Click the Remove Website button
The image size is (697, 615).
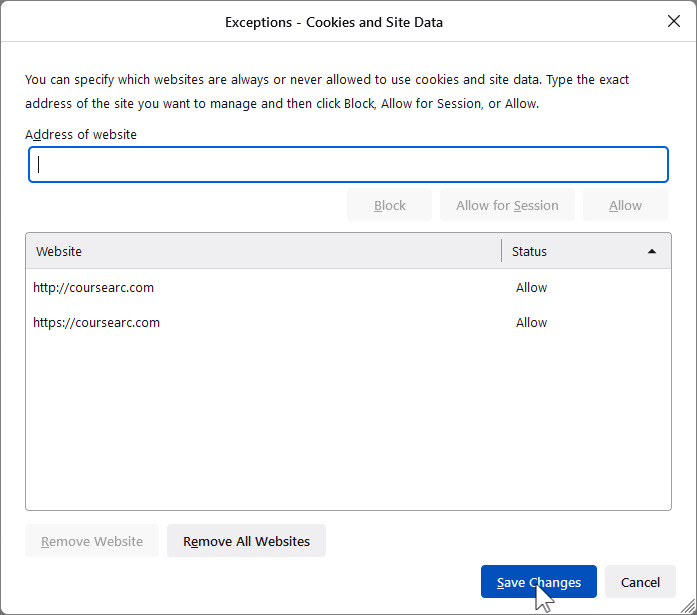(x=92, y=541)
